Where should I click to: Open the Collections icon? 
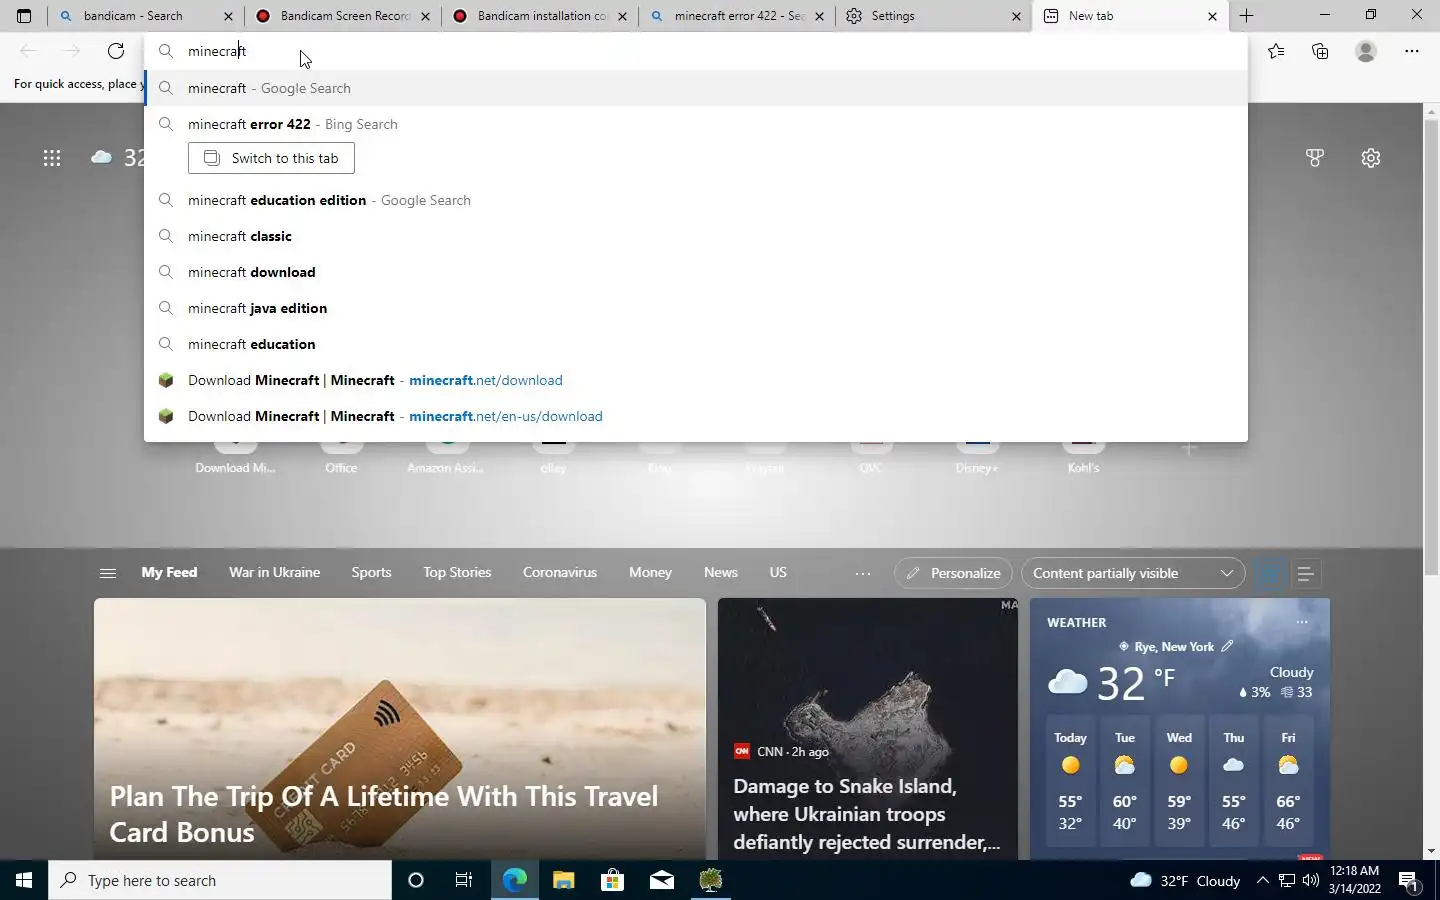click(x=1320, y=51)
